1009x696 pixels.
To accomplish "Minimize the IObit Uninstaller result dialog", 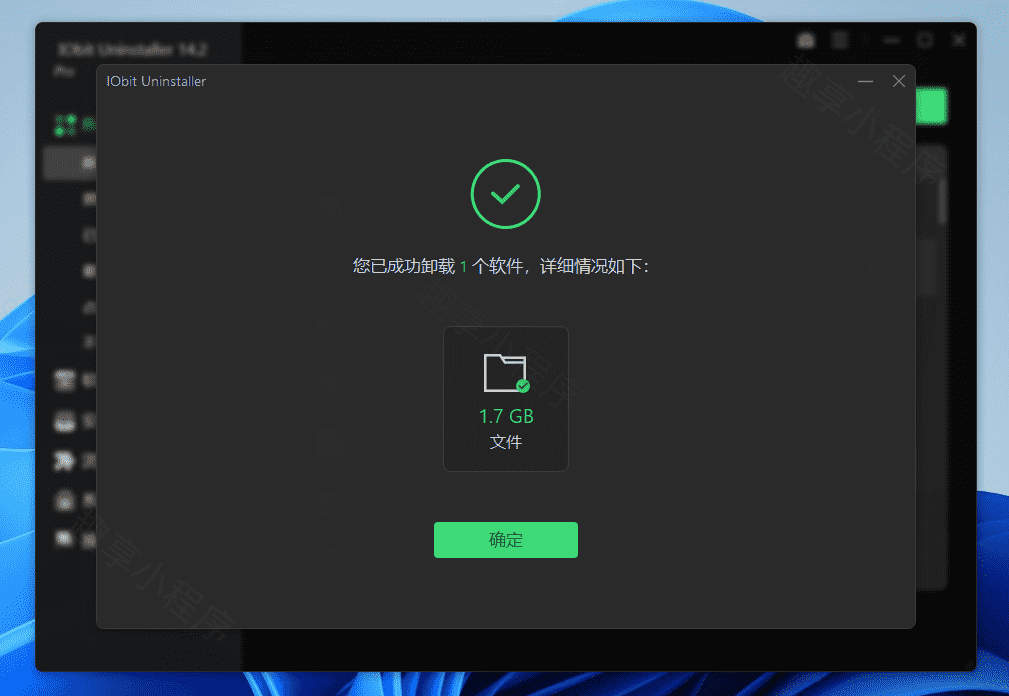I will [865, 81].
